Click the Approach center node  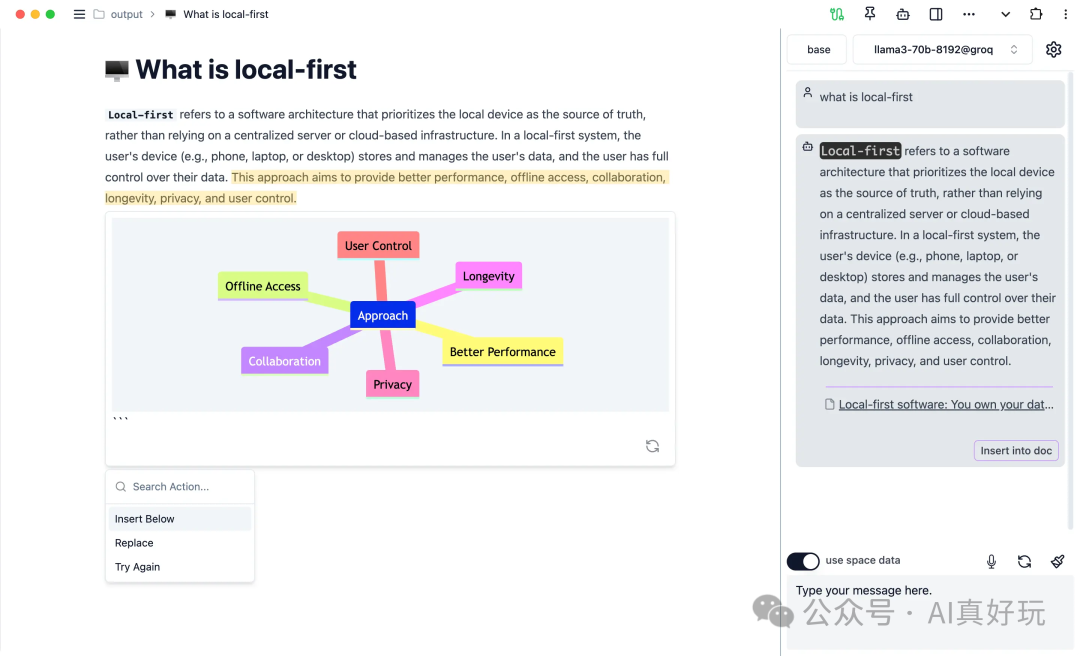click(x=382, y=316)
